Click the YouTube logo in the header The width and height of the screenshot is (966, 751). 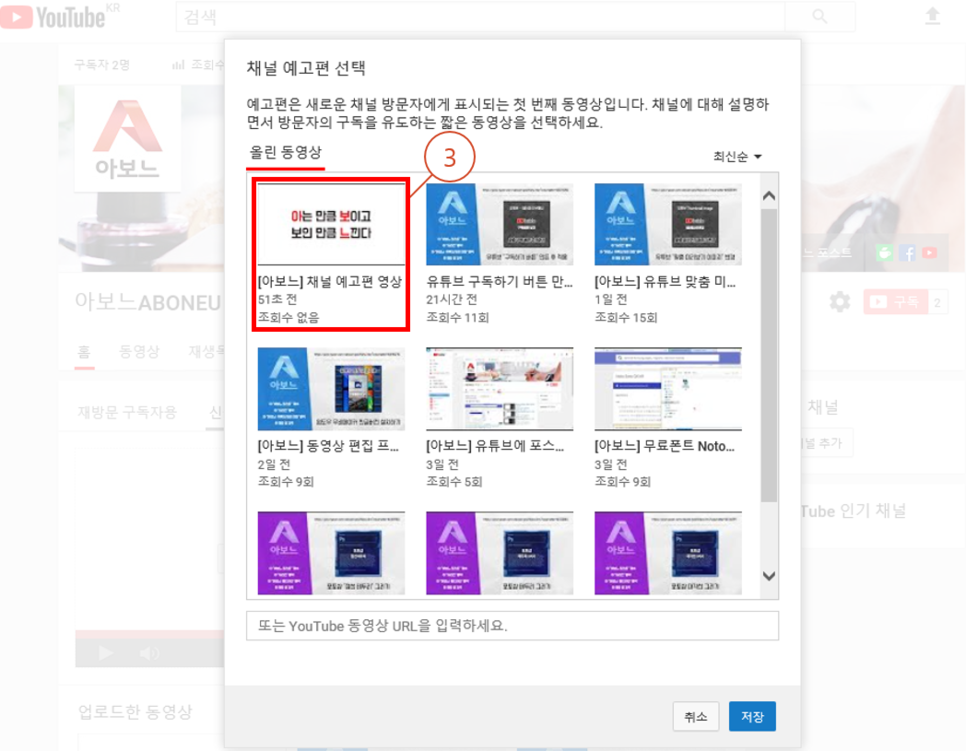pyautogui.click(x=53, y=17)
